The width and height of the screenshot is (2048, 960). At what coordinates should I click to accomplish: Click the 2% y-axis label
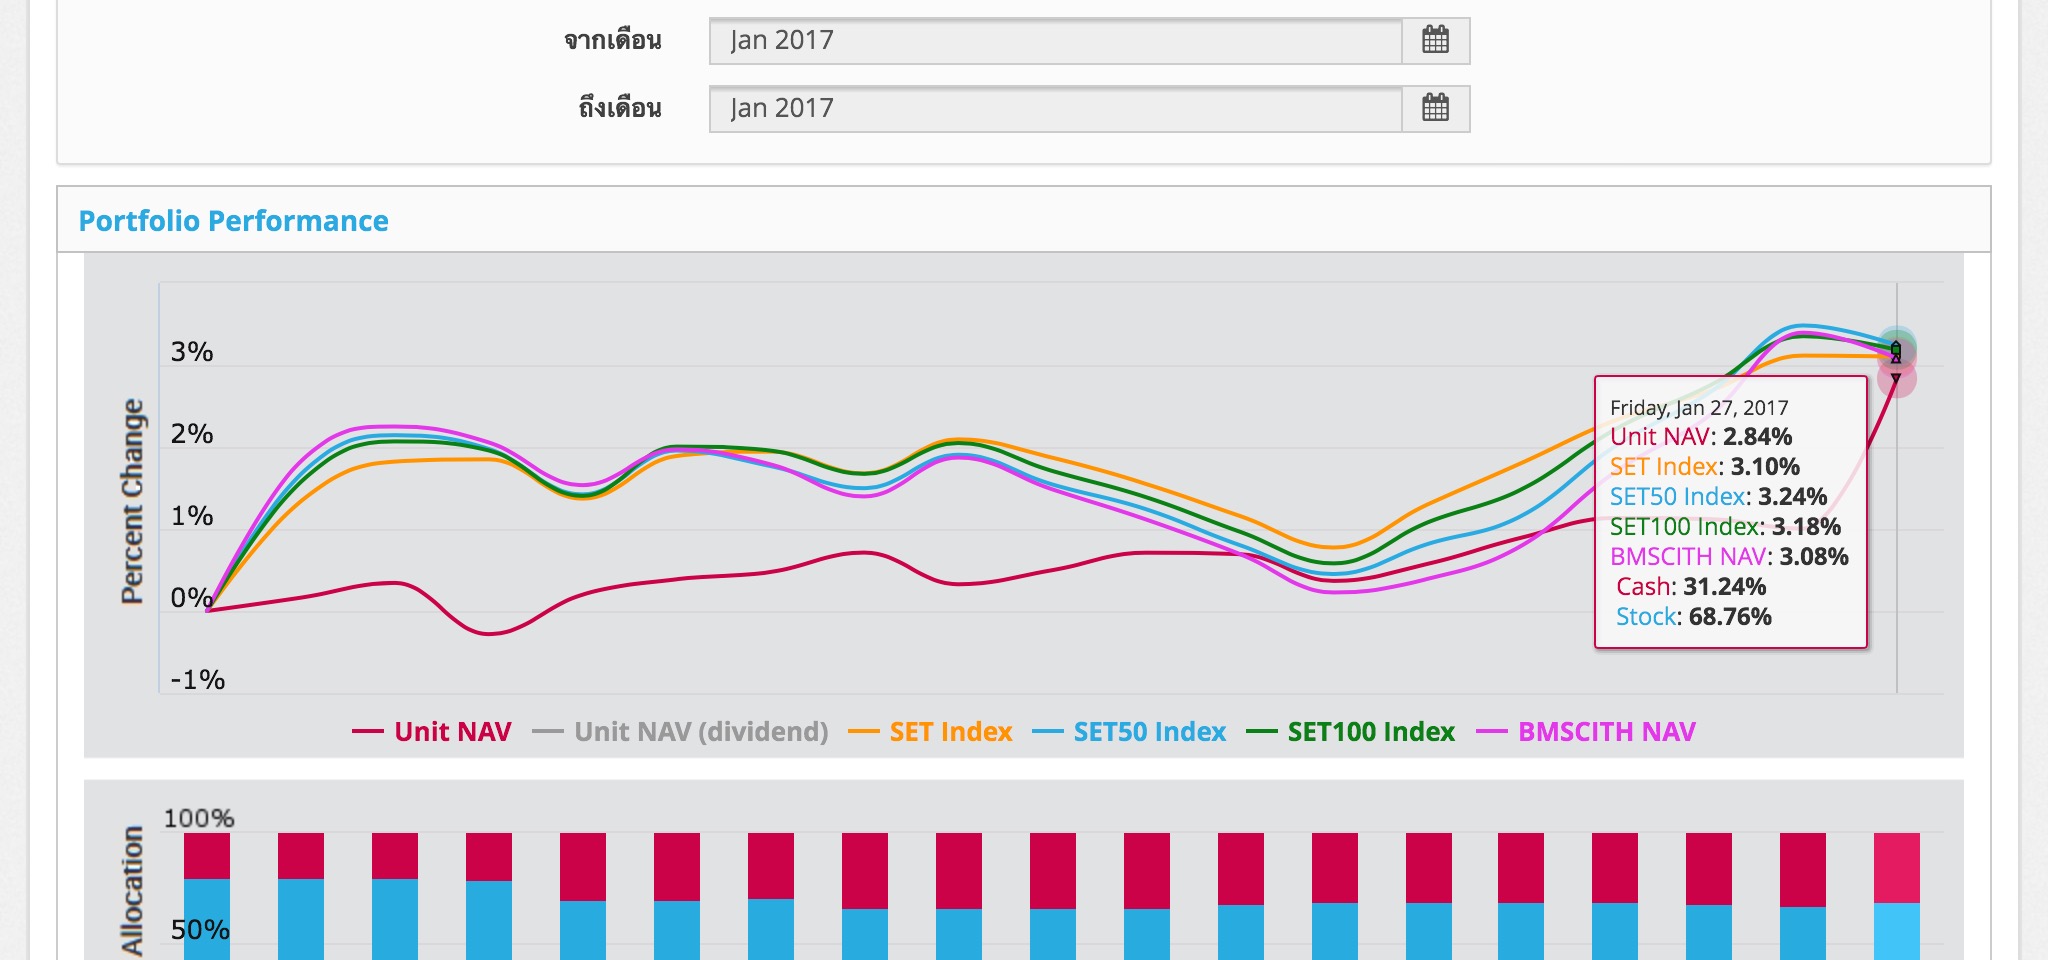coord(192,434)
